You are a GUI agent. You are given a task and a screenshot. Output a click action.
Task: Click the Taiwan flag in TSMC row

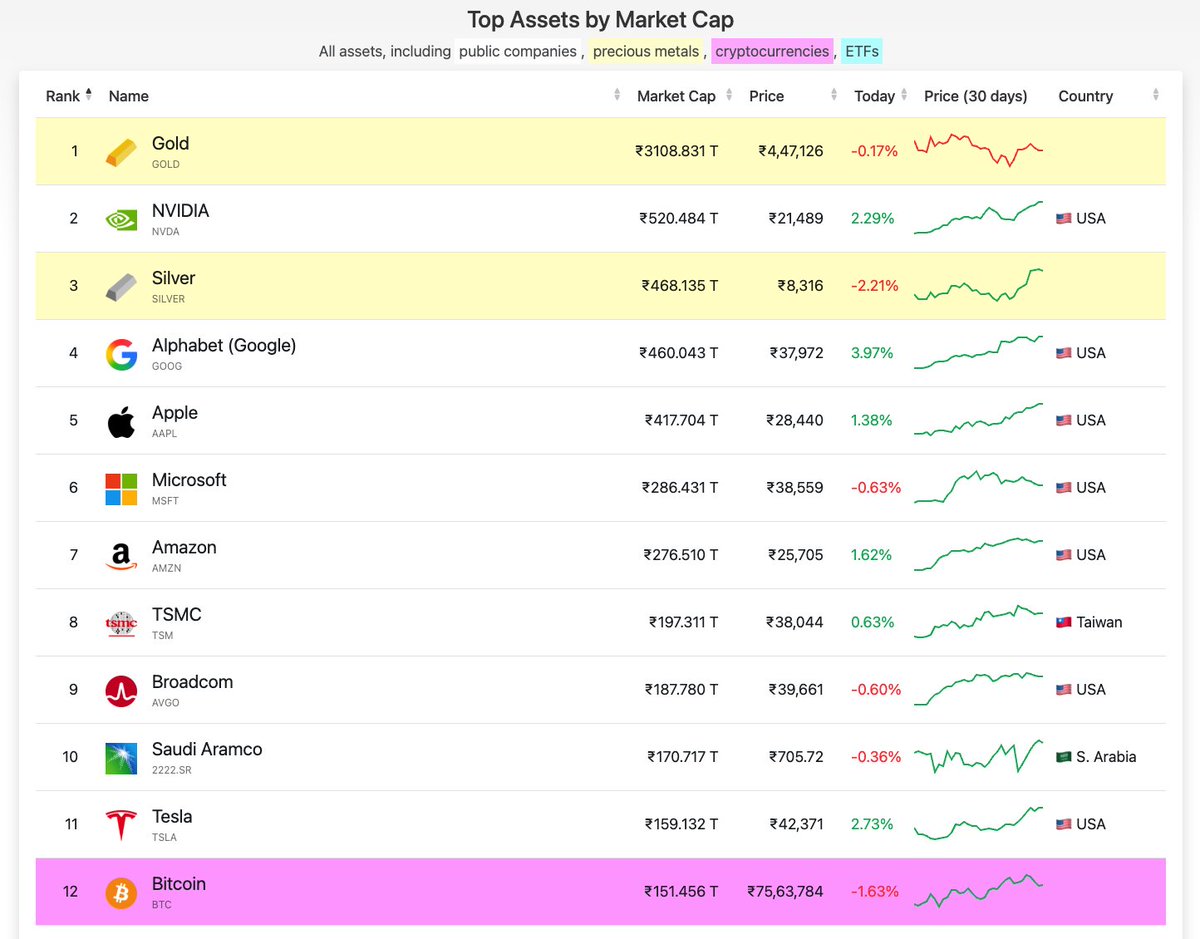[x=1064, y=622]
